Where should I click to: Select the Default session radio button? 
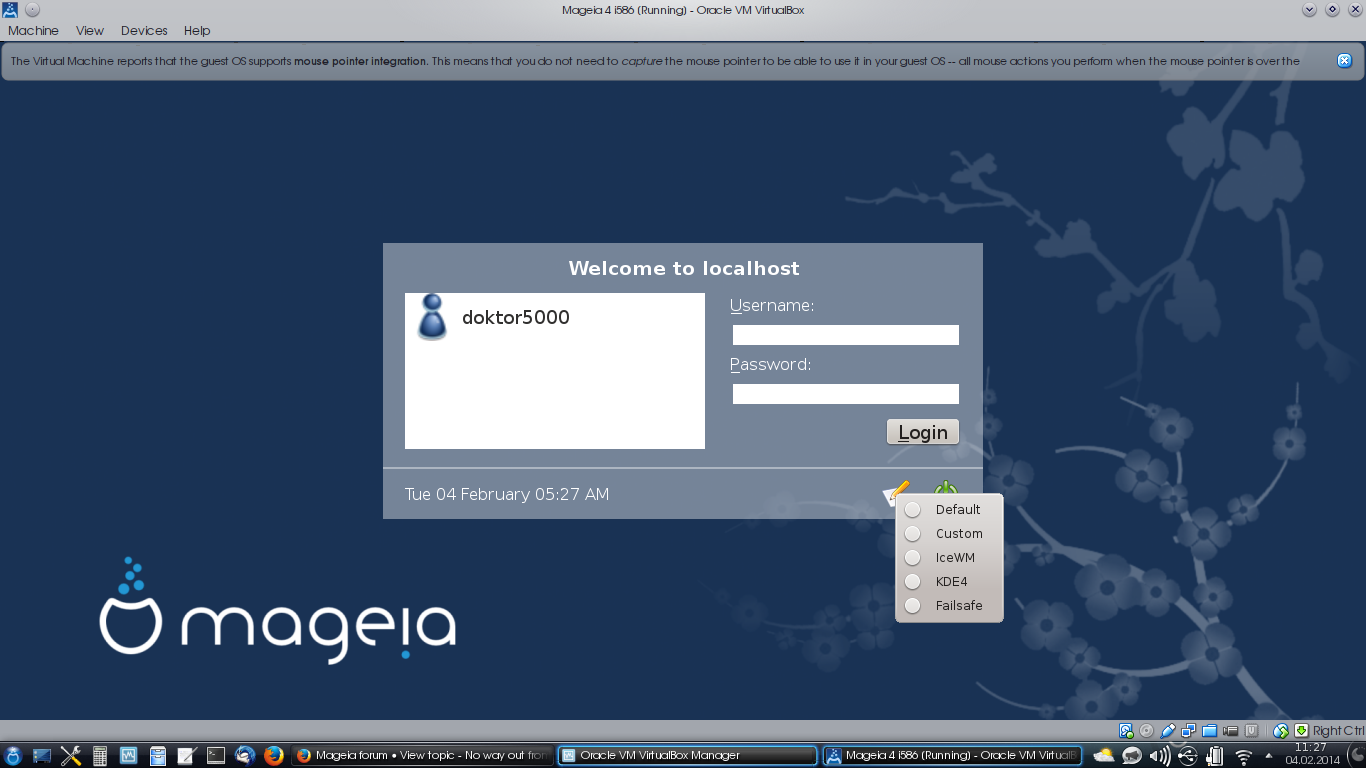[913, 510]
